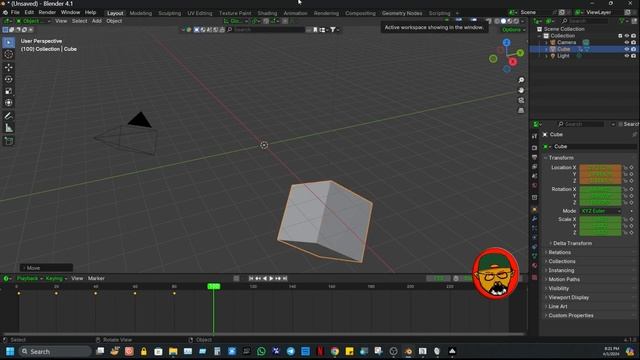Viewport: 640px width, 360px height.
Task: Toggle Camera visibility eye in outliner
Action: point(627,42)
